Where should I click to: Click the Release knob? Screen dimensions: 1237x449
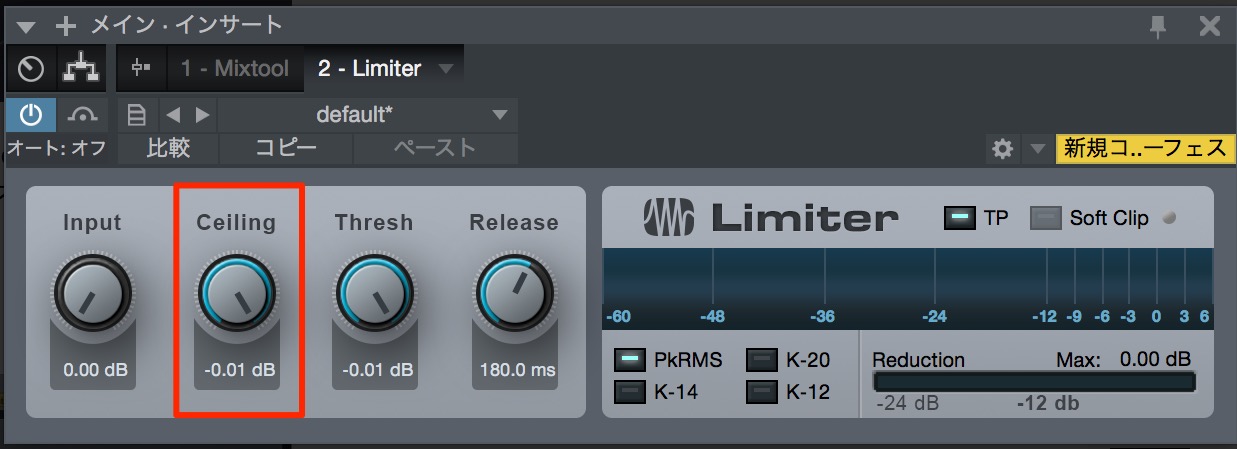pyautogui.click(x=513, y=294)
